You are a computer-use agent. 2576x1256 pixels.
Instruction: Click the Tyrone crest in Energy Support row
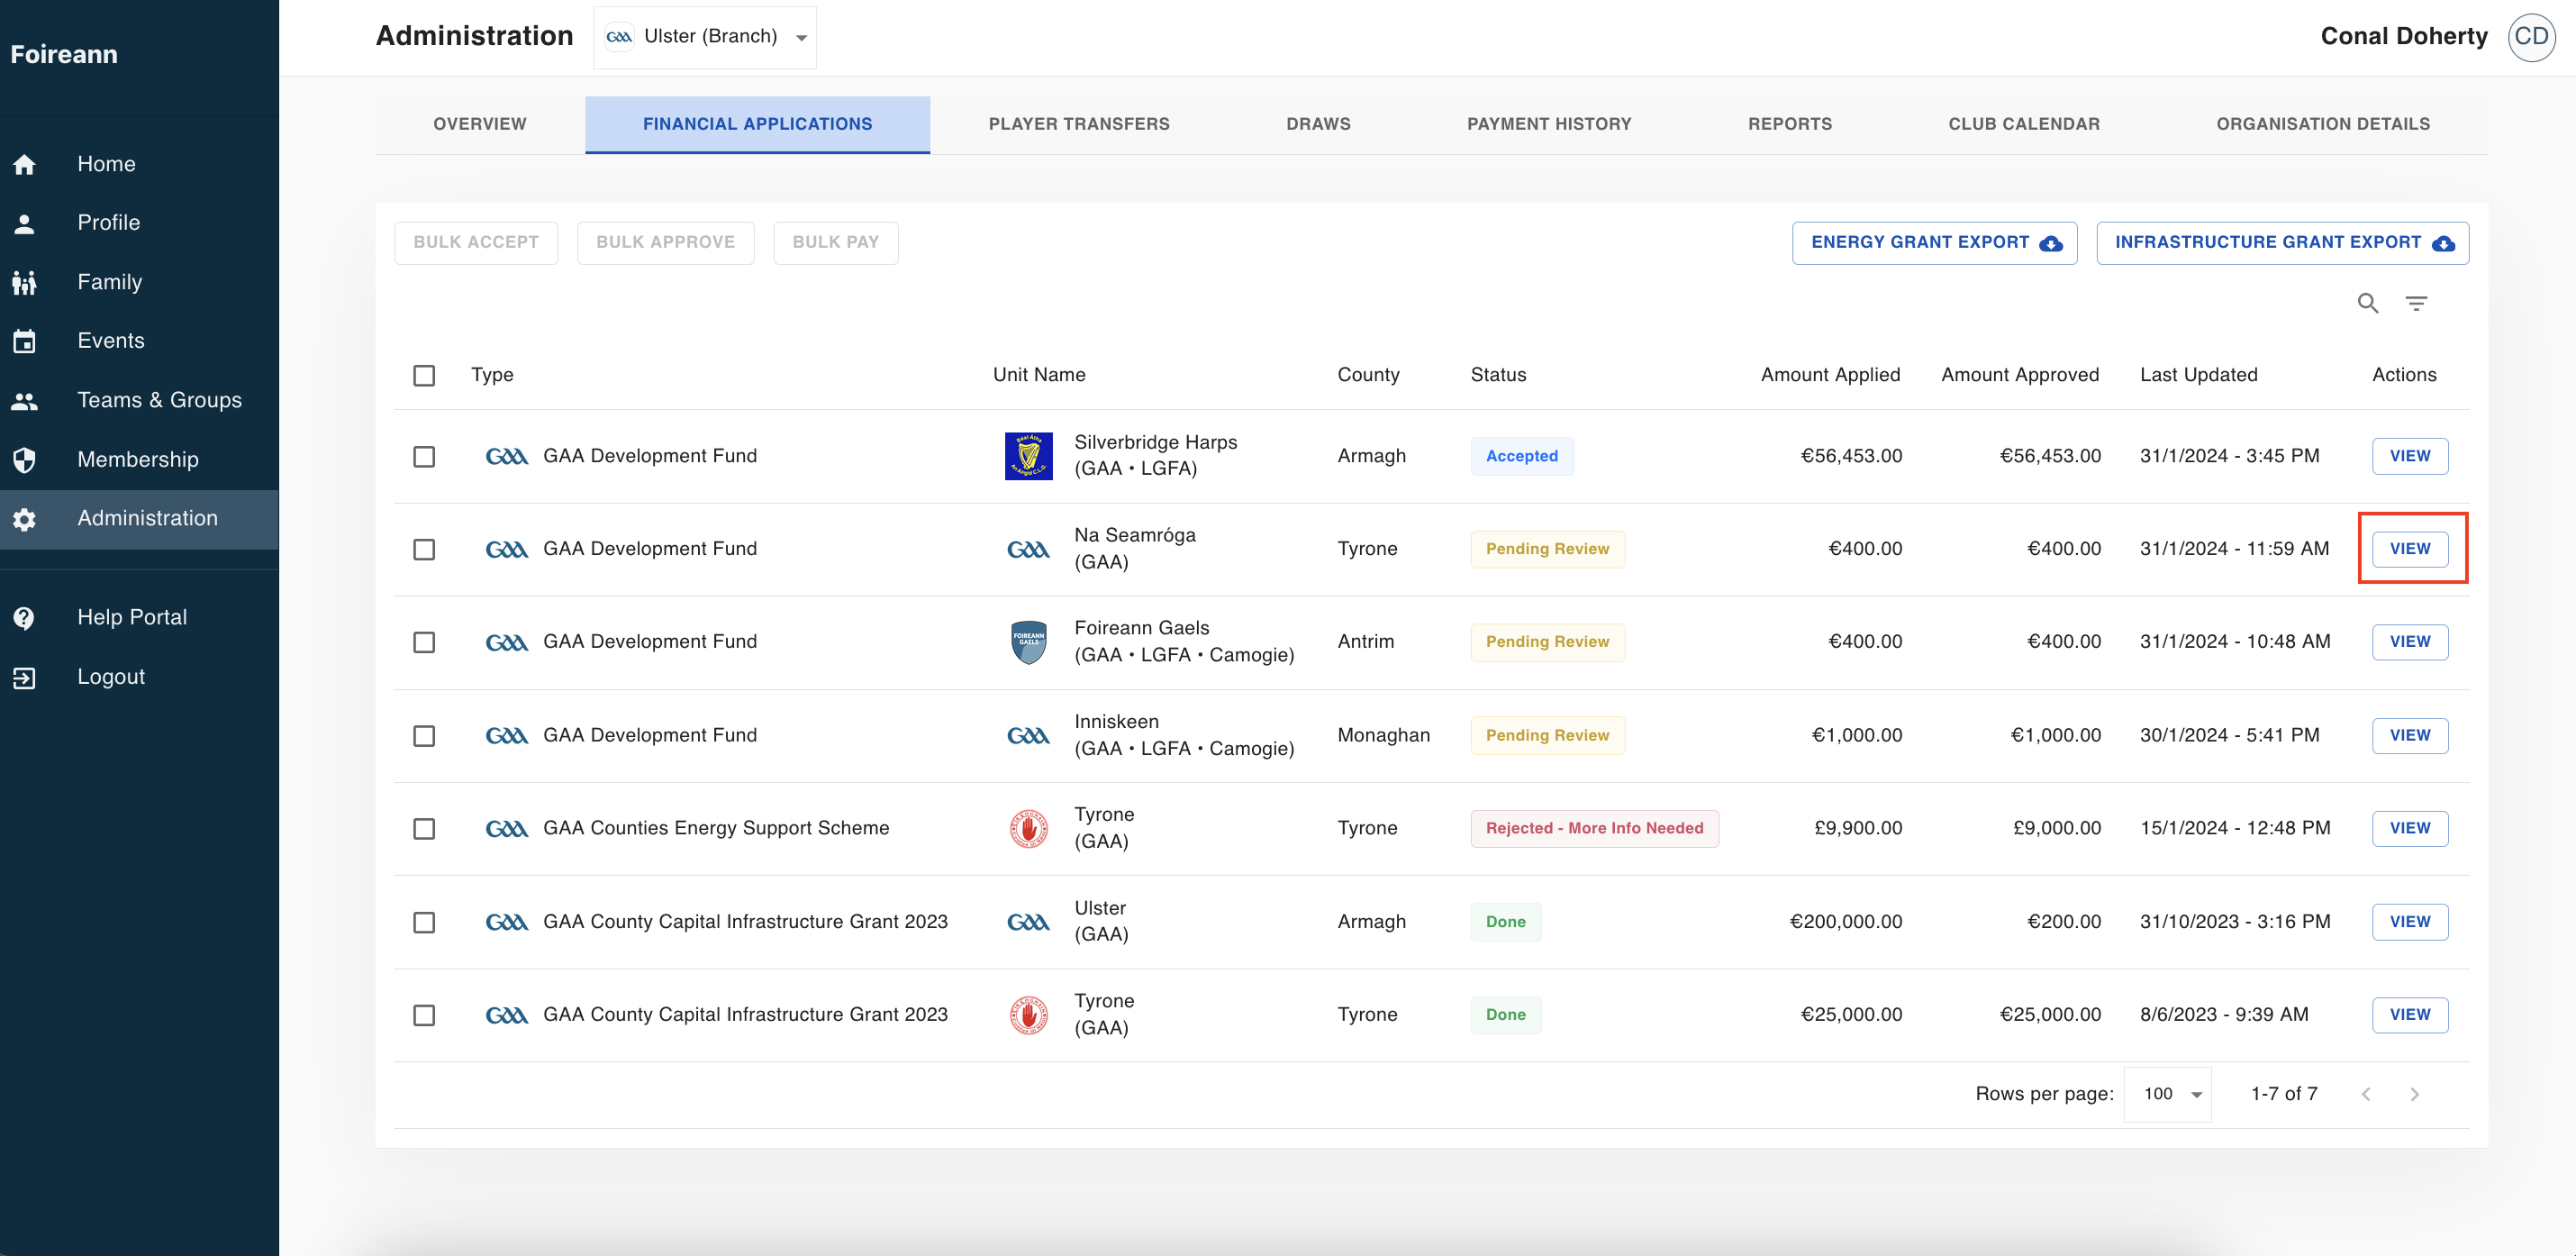point(1028,829)
